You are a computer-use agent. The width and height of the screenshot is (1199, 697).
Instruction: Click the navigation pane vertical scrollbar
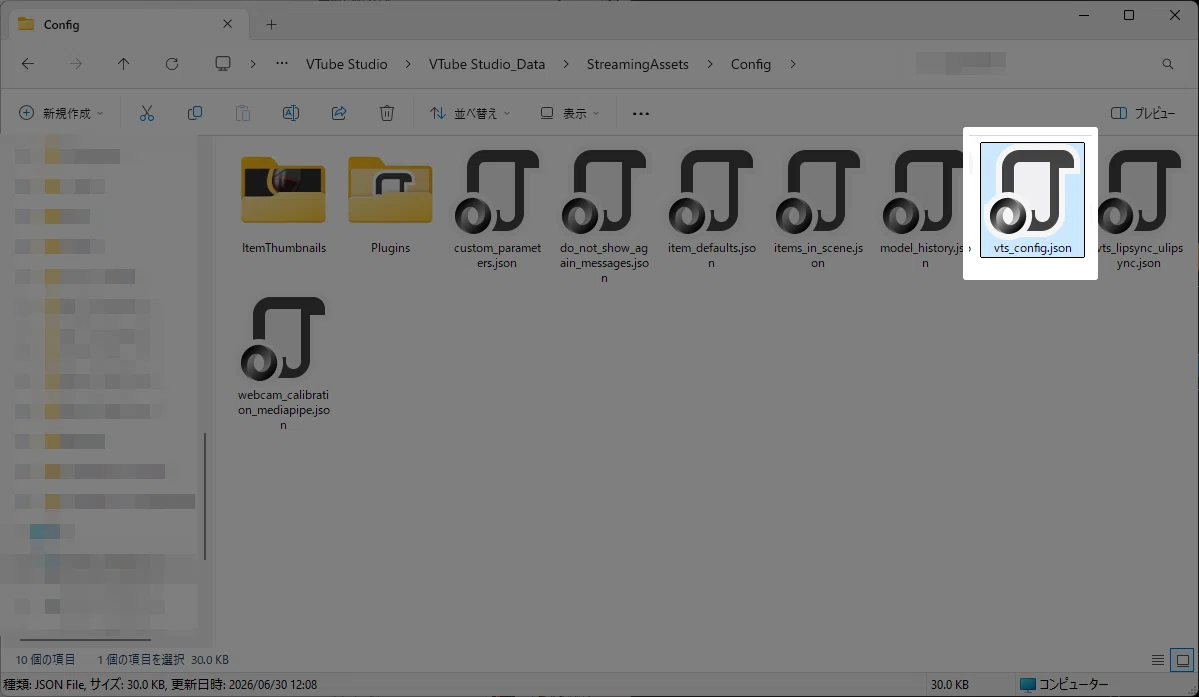204,497
